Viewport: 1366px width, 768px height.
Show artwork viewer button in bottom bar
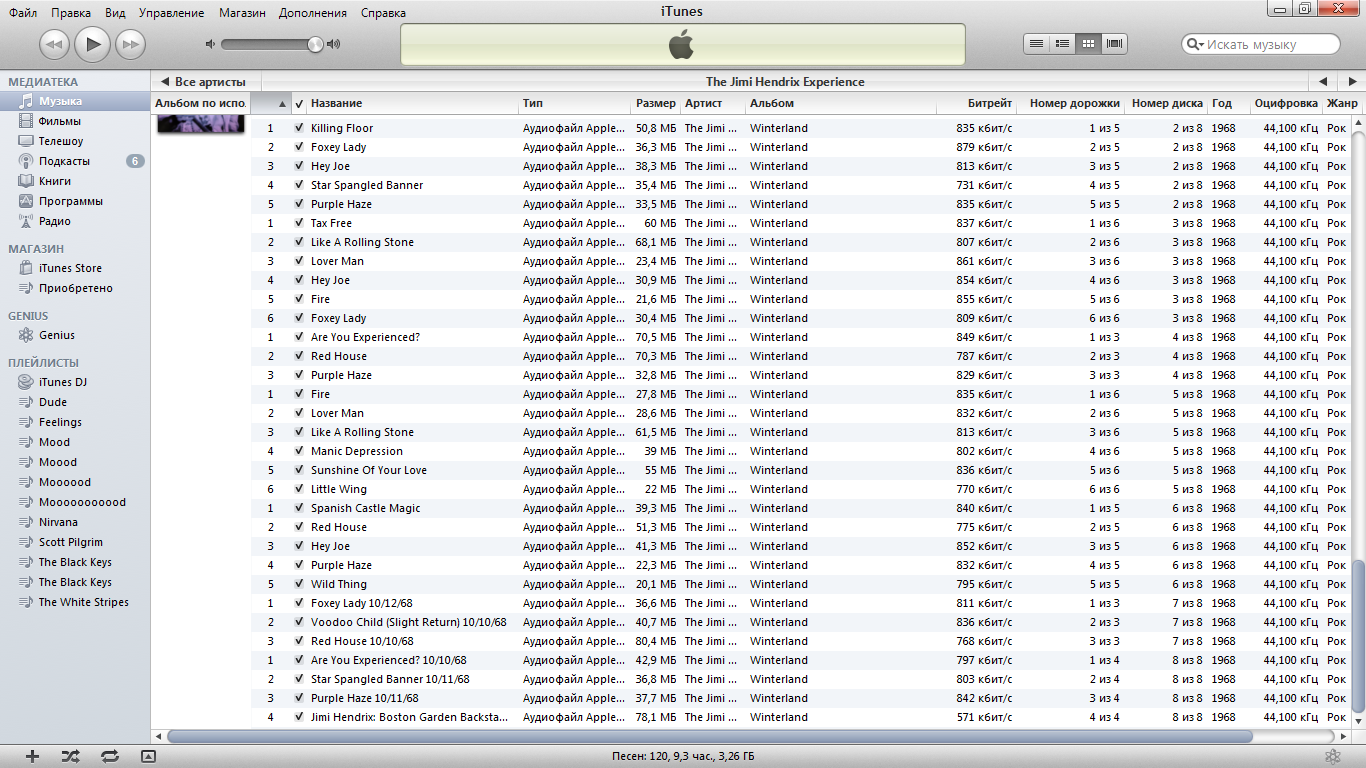coord(148,757)
